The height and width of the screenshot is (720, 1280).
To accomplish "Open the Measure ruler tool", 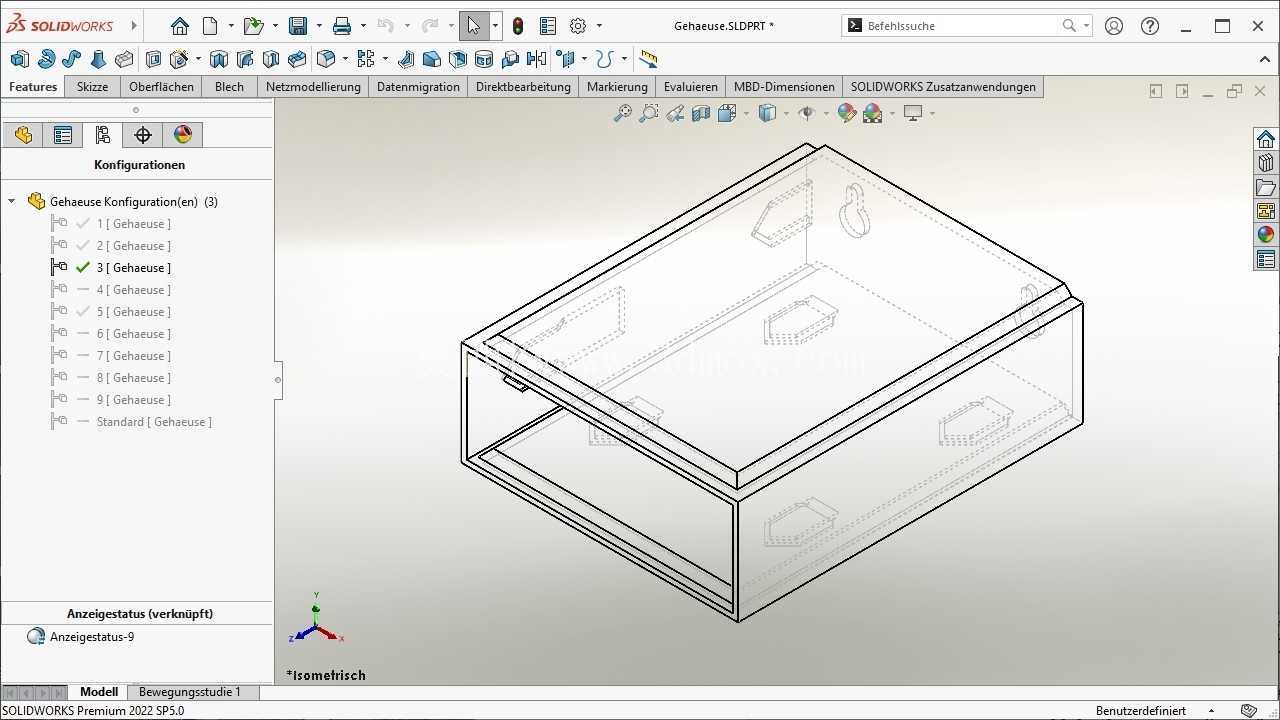I will pos(648,59).
